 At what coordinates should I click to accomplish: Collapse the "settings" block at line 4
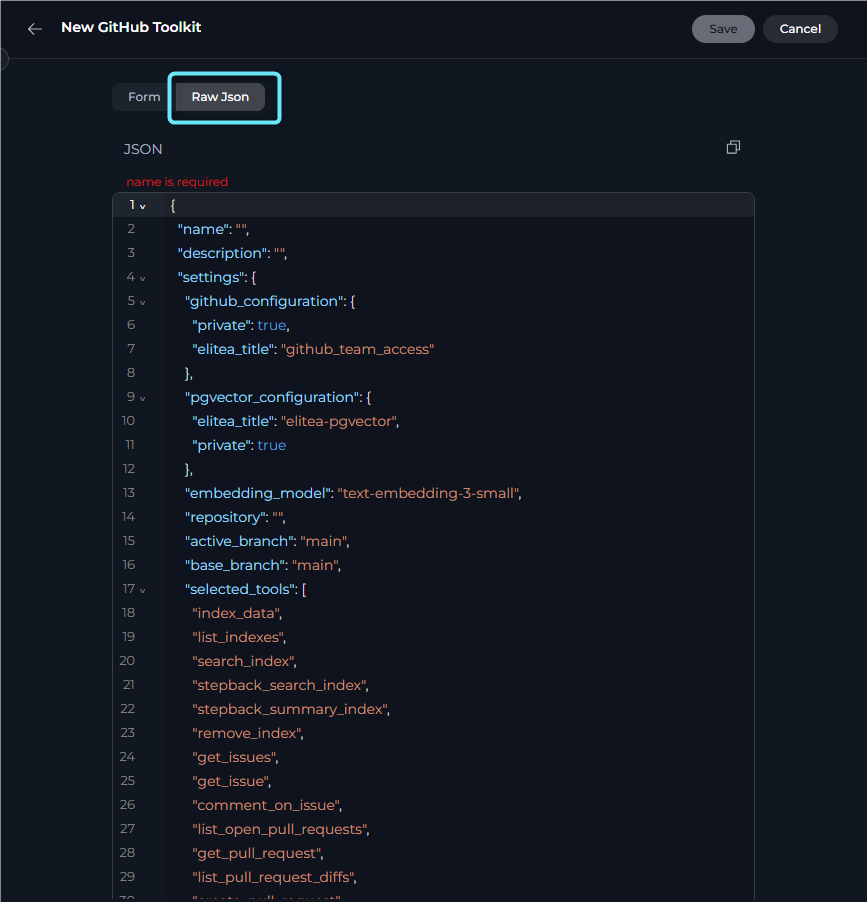(143, 278)
